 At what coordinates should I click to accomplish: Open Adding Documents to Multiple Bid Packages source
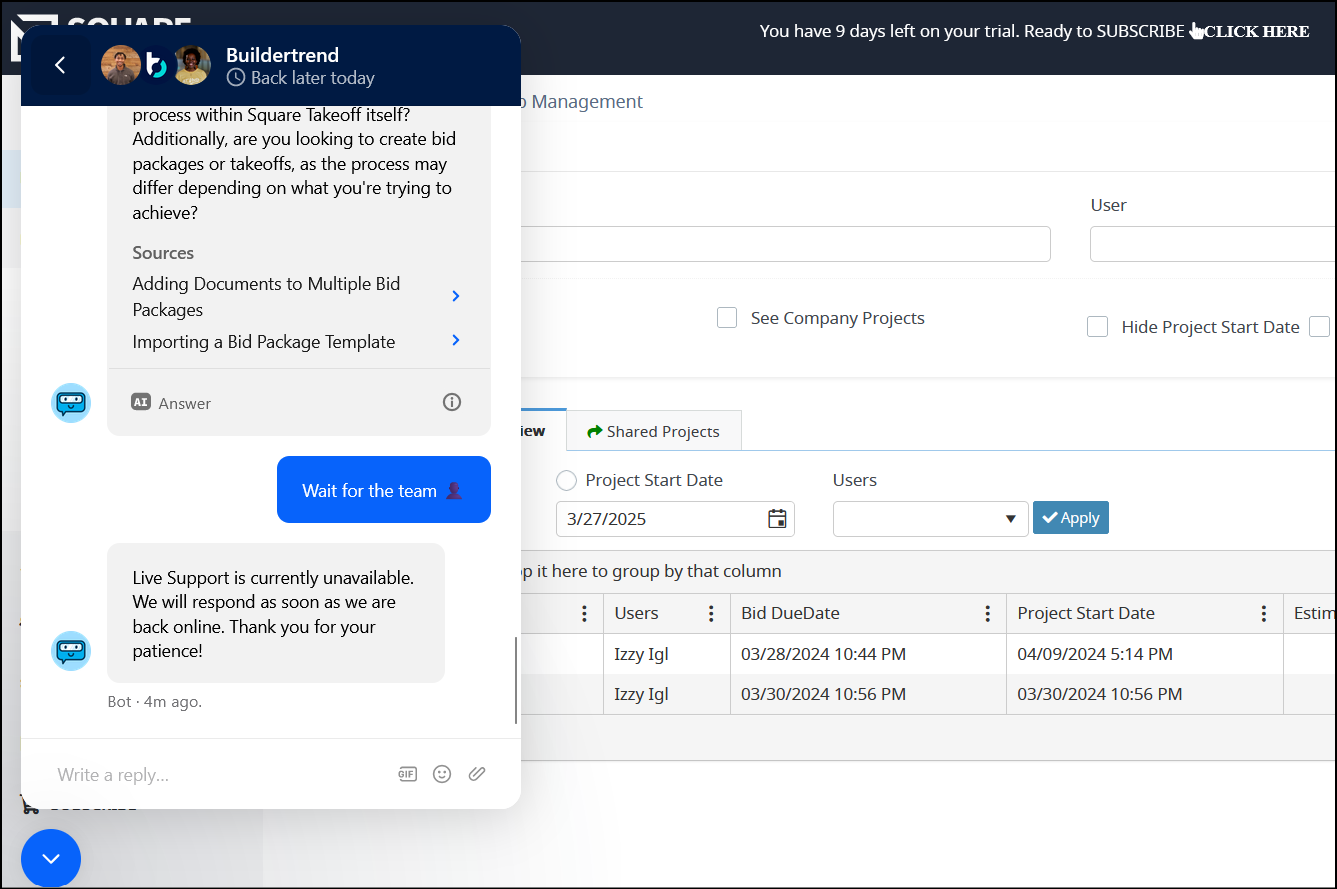click(x=297, y=296)
